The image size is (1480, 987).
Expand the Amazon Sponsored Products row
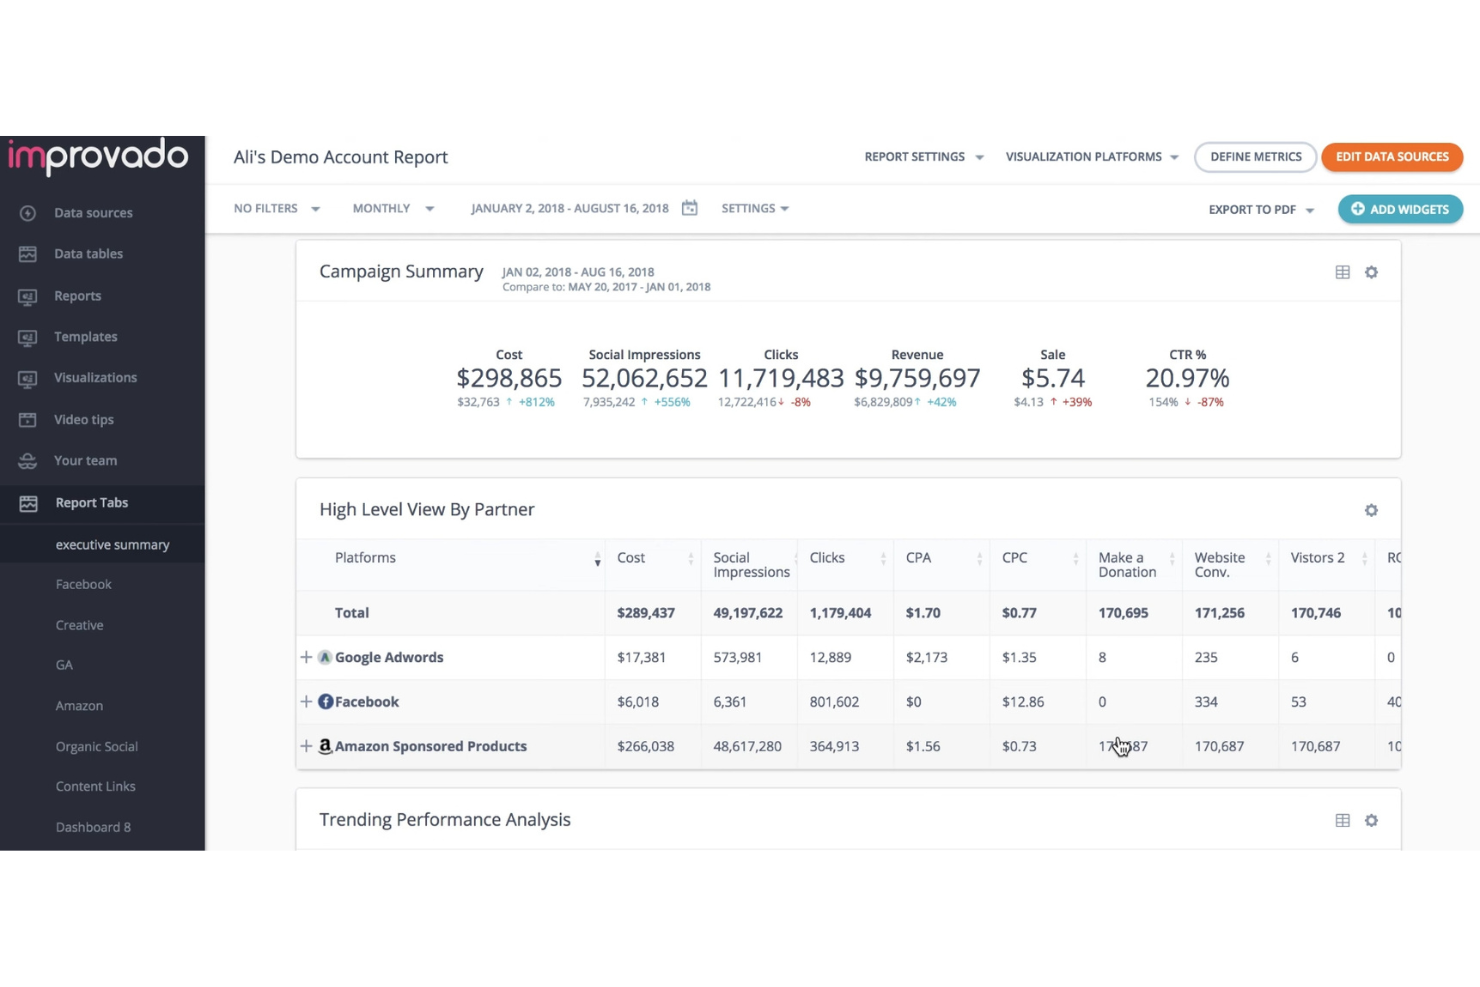pos(306,746)
